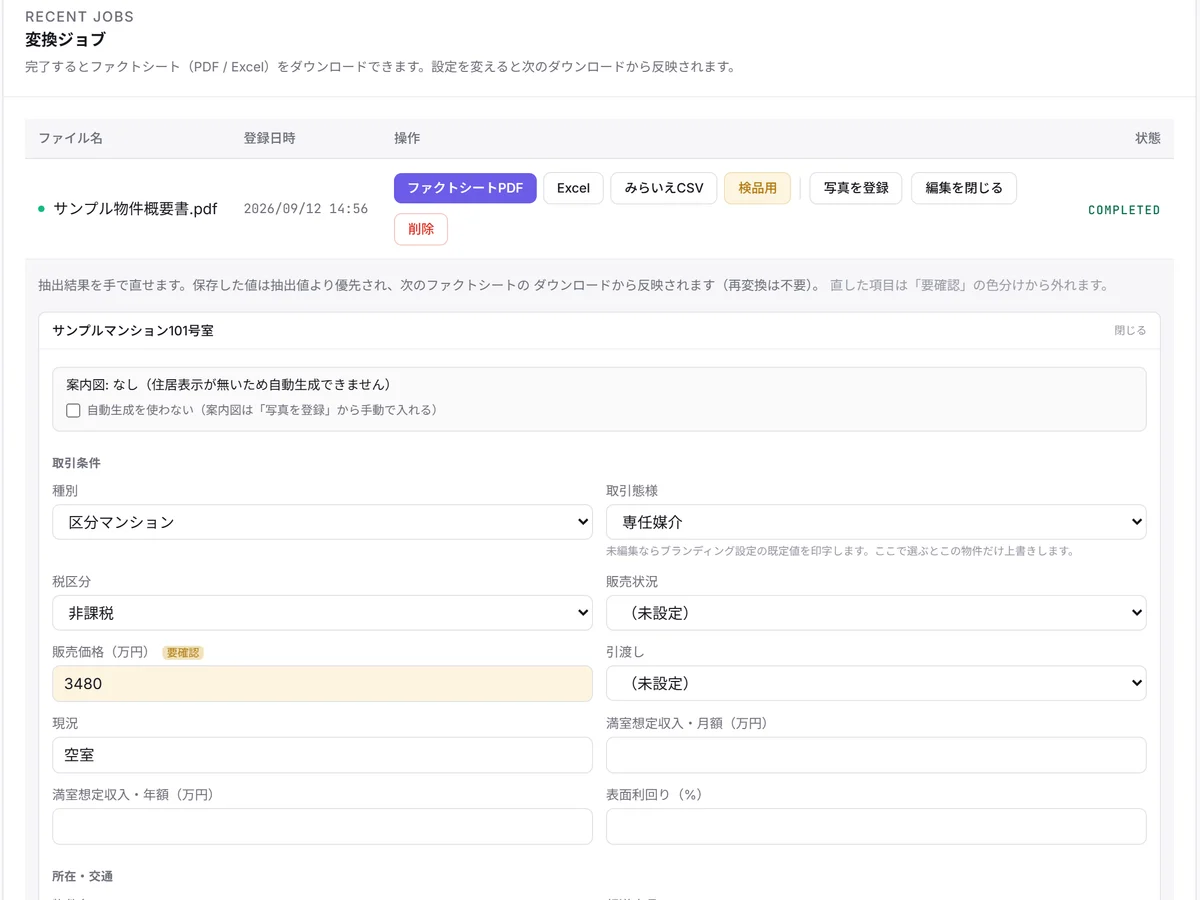Click the COMPLETED status label
This screenshot has height=900, width=1200.
(x=1124, y=210)
